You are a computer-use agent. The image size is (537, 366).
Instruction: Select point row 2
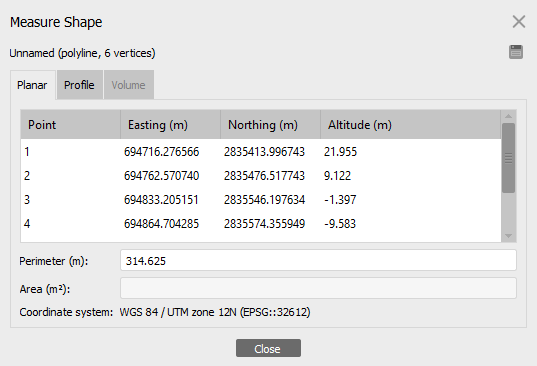point(261,176)
